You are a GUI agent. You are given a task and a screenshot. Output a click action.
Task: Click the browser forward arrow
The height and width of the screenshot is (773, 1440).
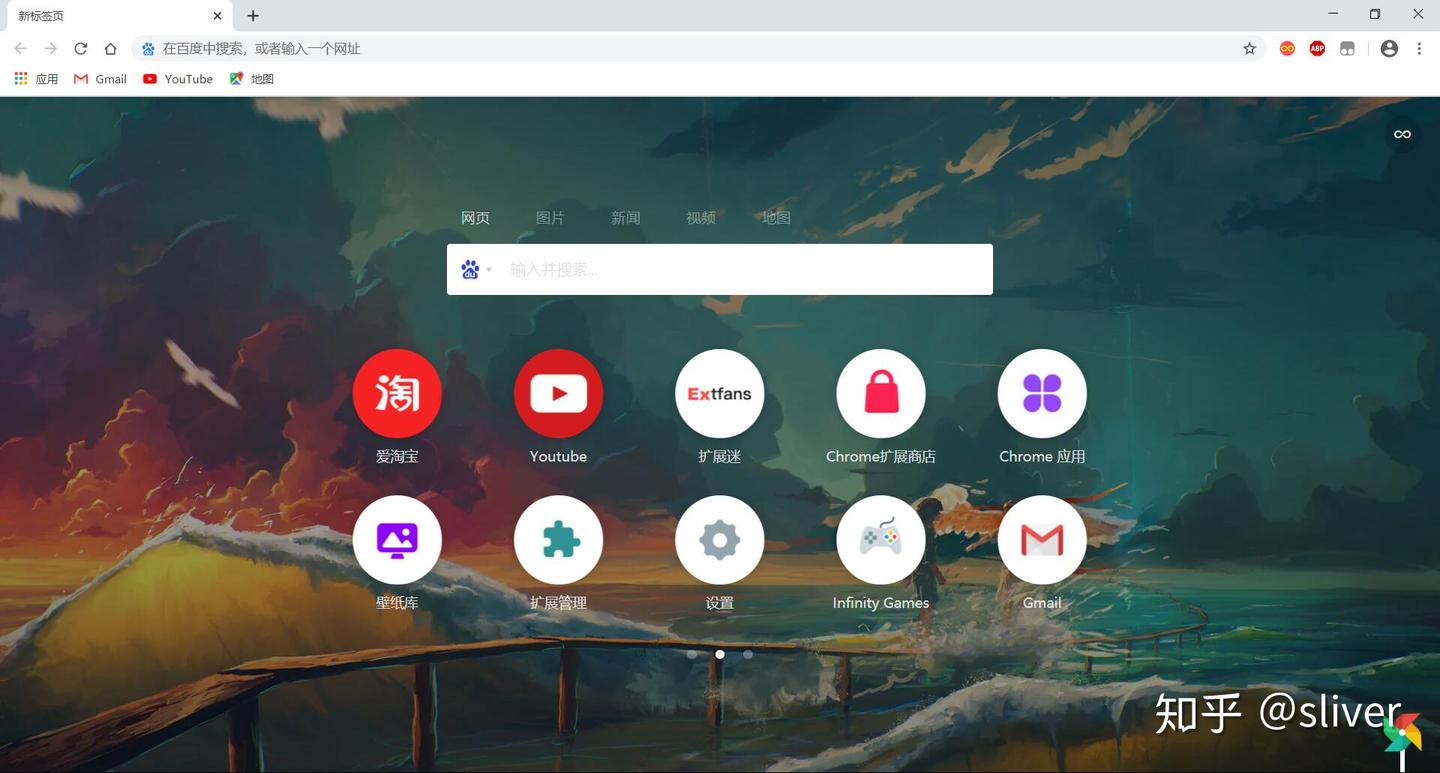tap(51, 48)
